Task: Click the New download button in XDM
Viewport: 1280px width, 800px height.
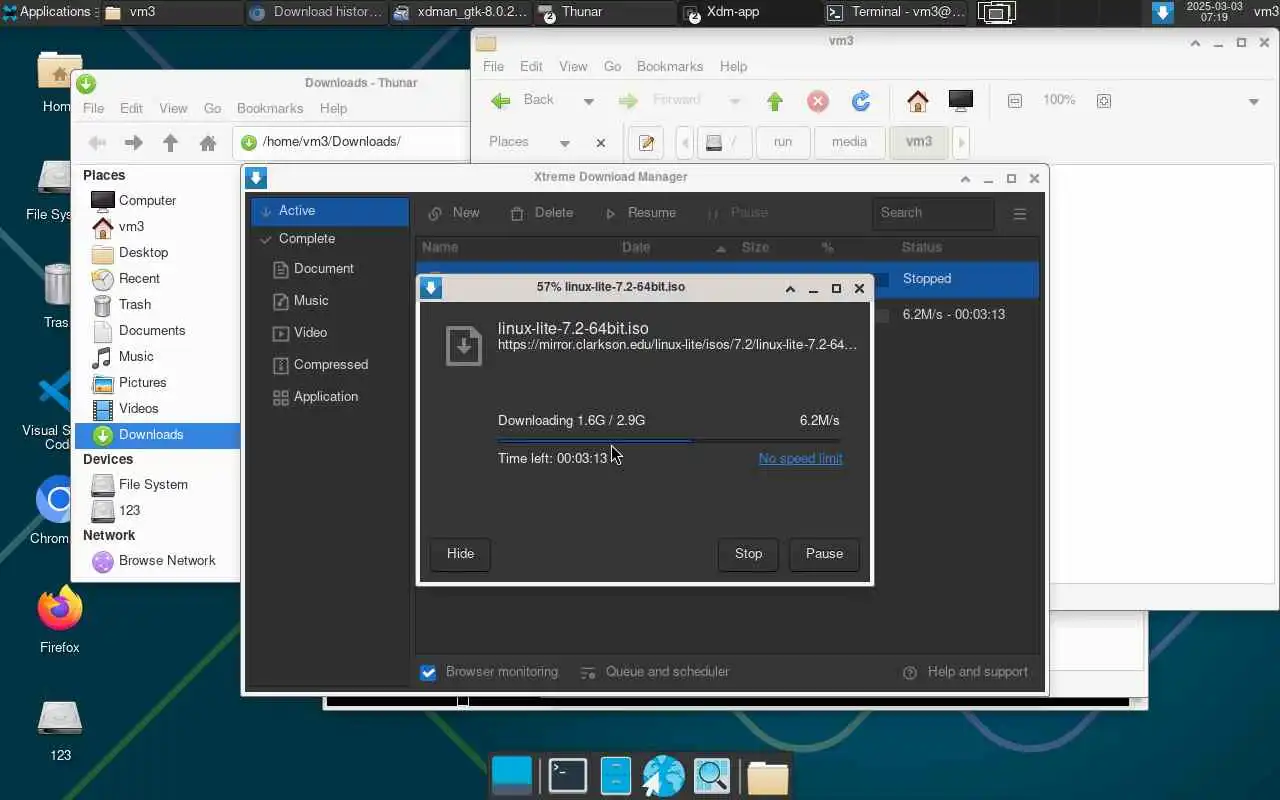Action: pos(454,213)
